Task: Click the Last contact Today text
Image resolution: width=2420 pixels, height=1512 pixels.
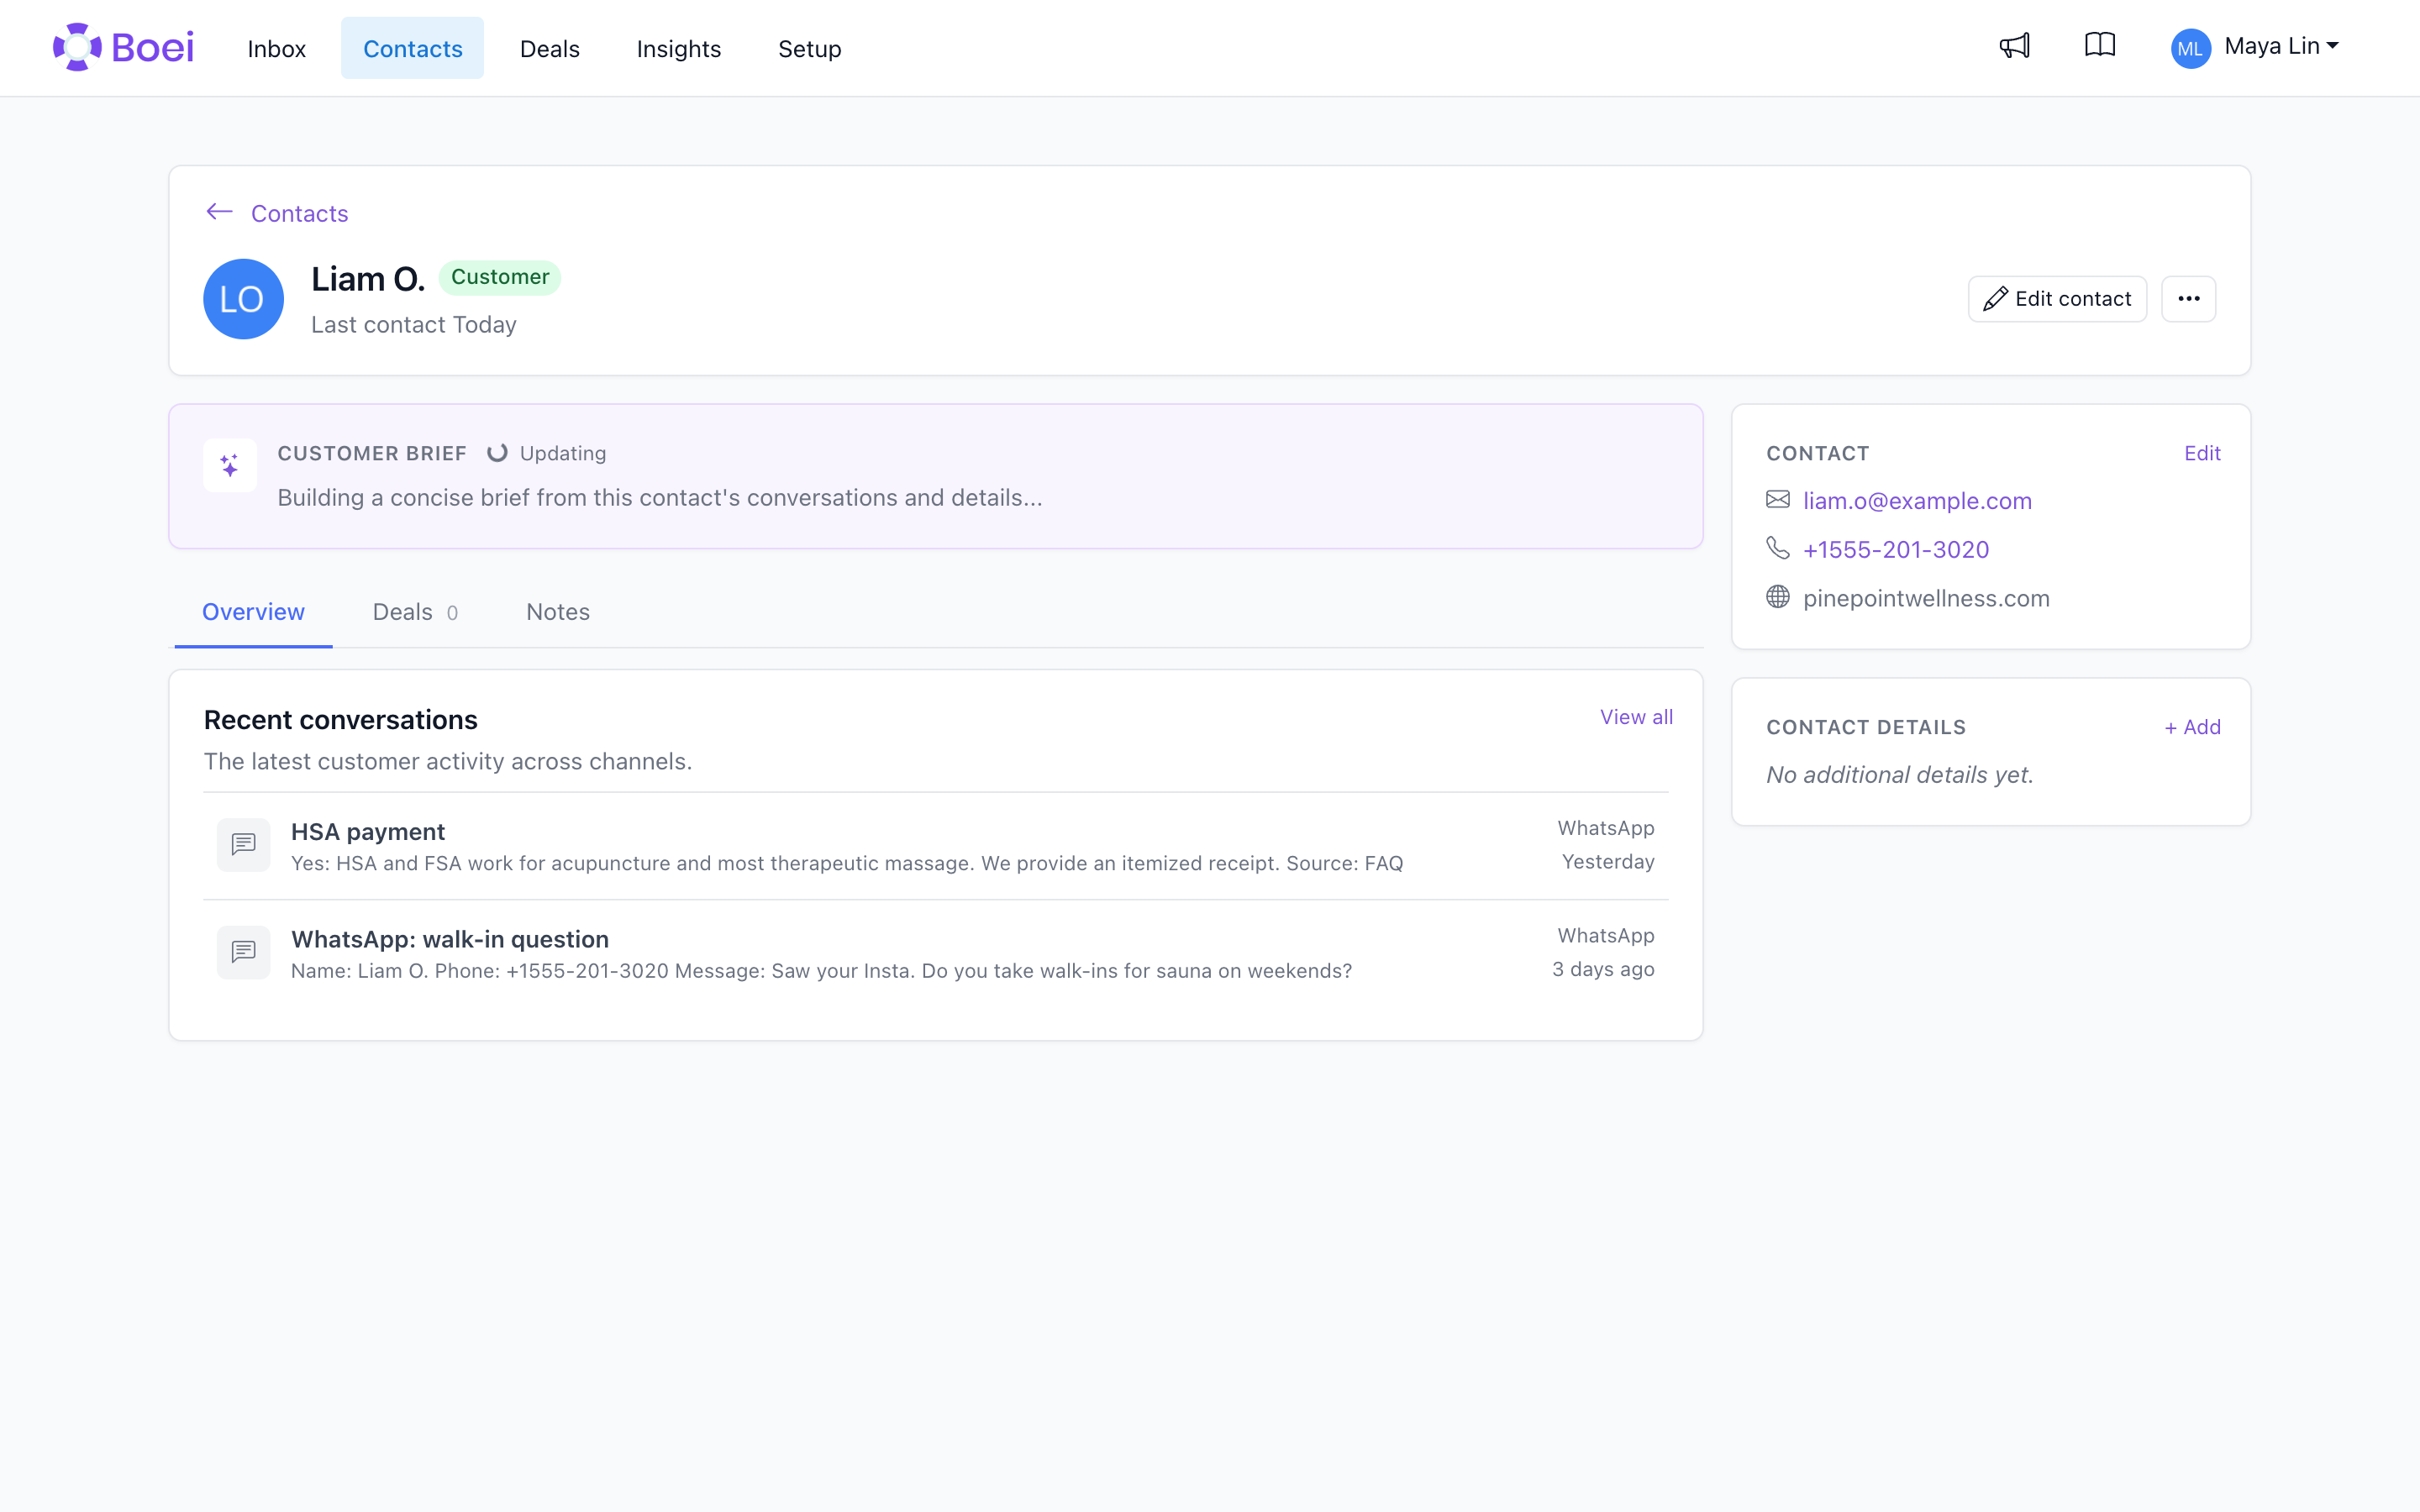Action: 414,325
